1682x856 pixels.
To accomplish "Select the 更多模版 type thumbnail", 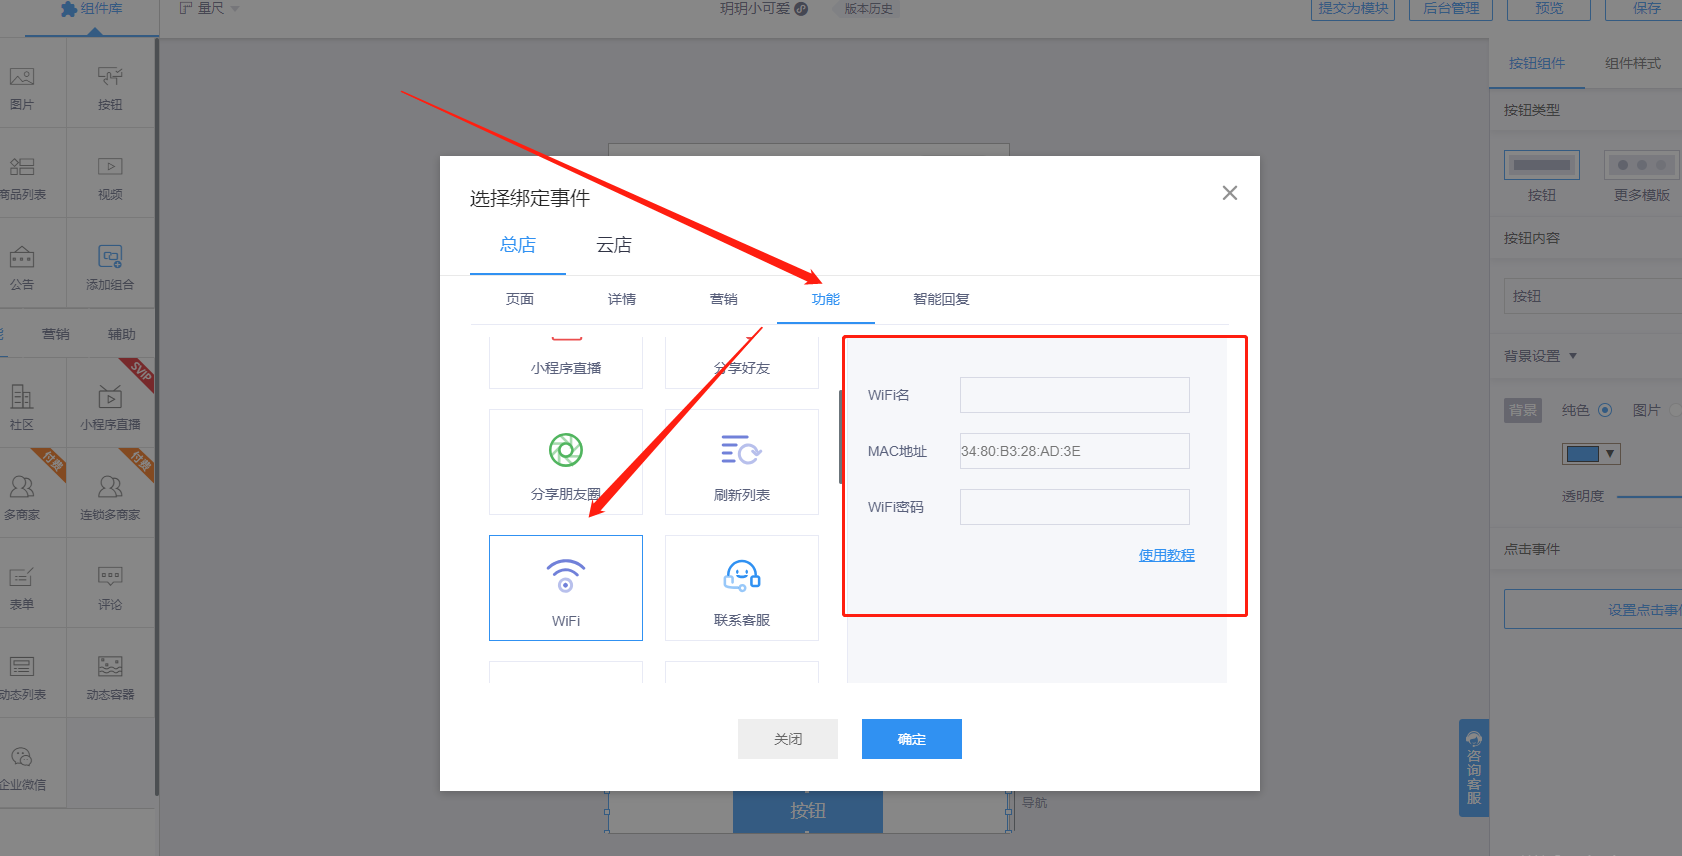I will (x=1642, y=165).
